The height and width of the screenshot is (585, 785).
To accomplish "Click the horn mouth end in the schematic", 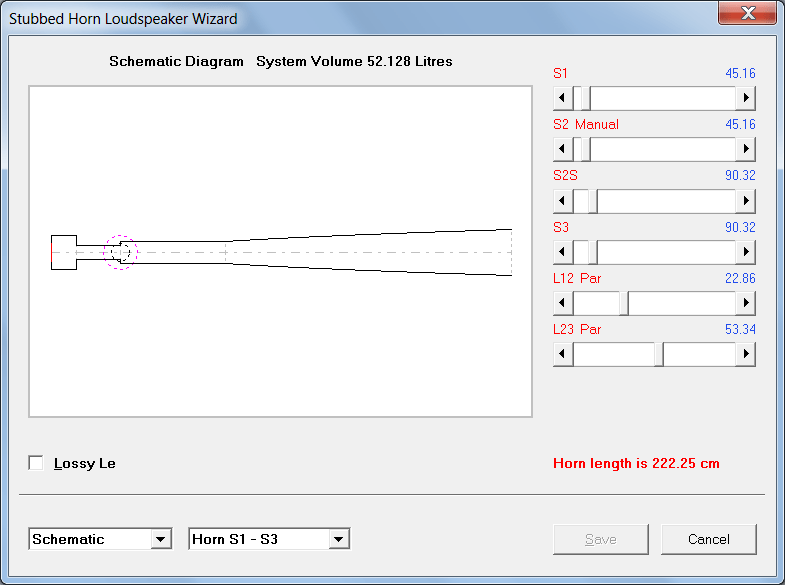I will point(511,252).
